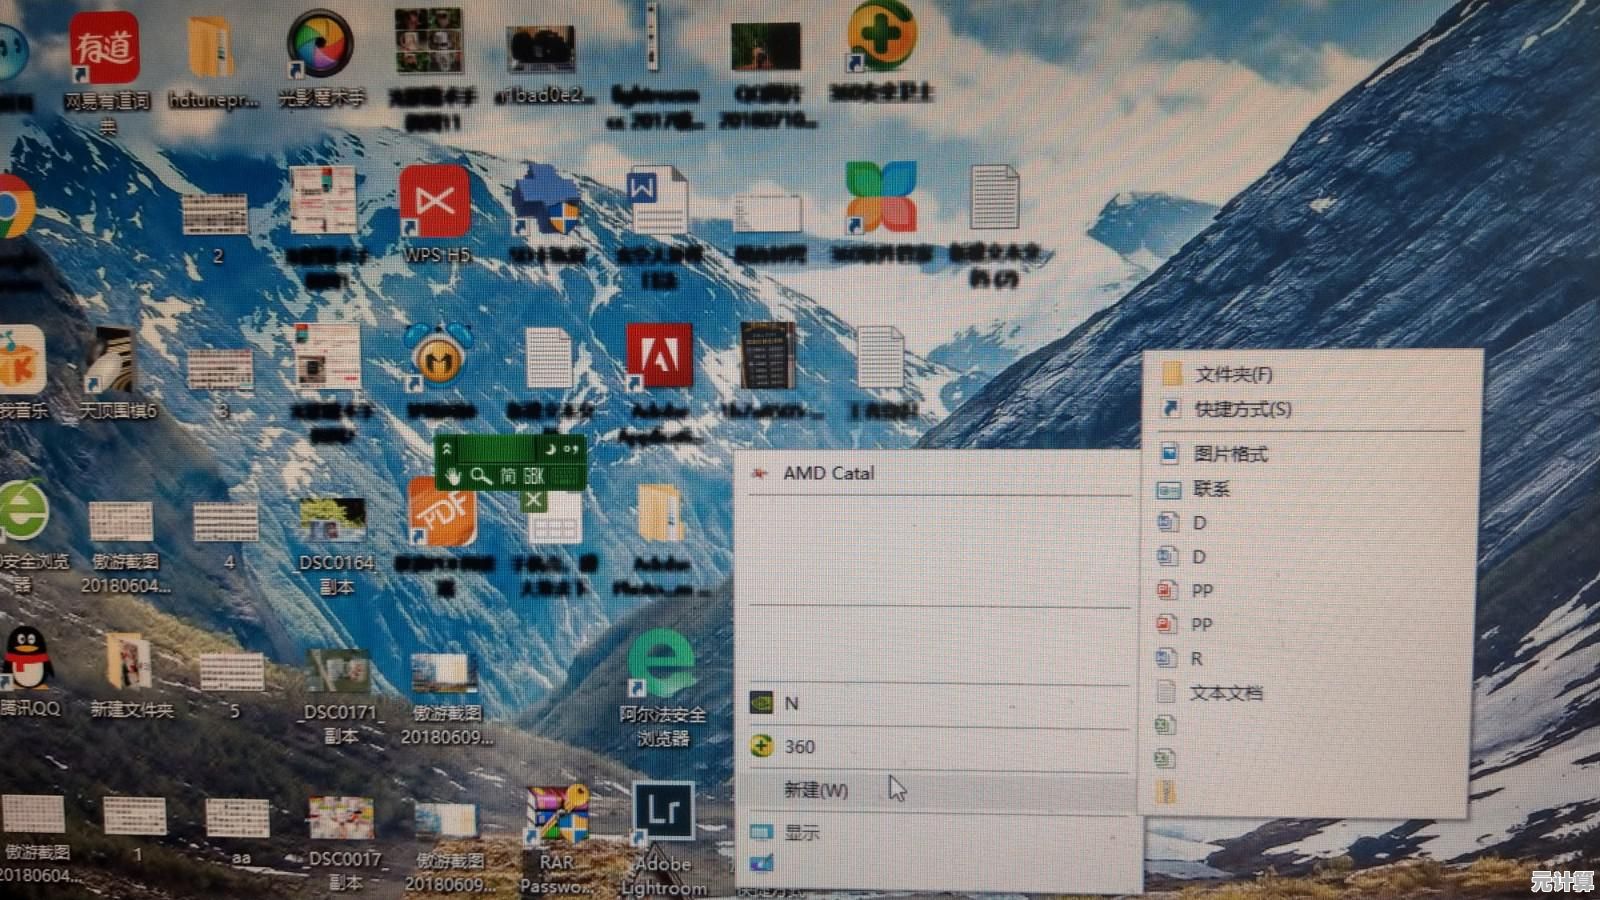Launch Adobe Lightroom from the desktop

click(x=663, y=812)
